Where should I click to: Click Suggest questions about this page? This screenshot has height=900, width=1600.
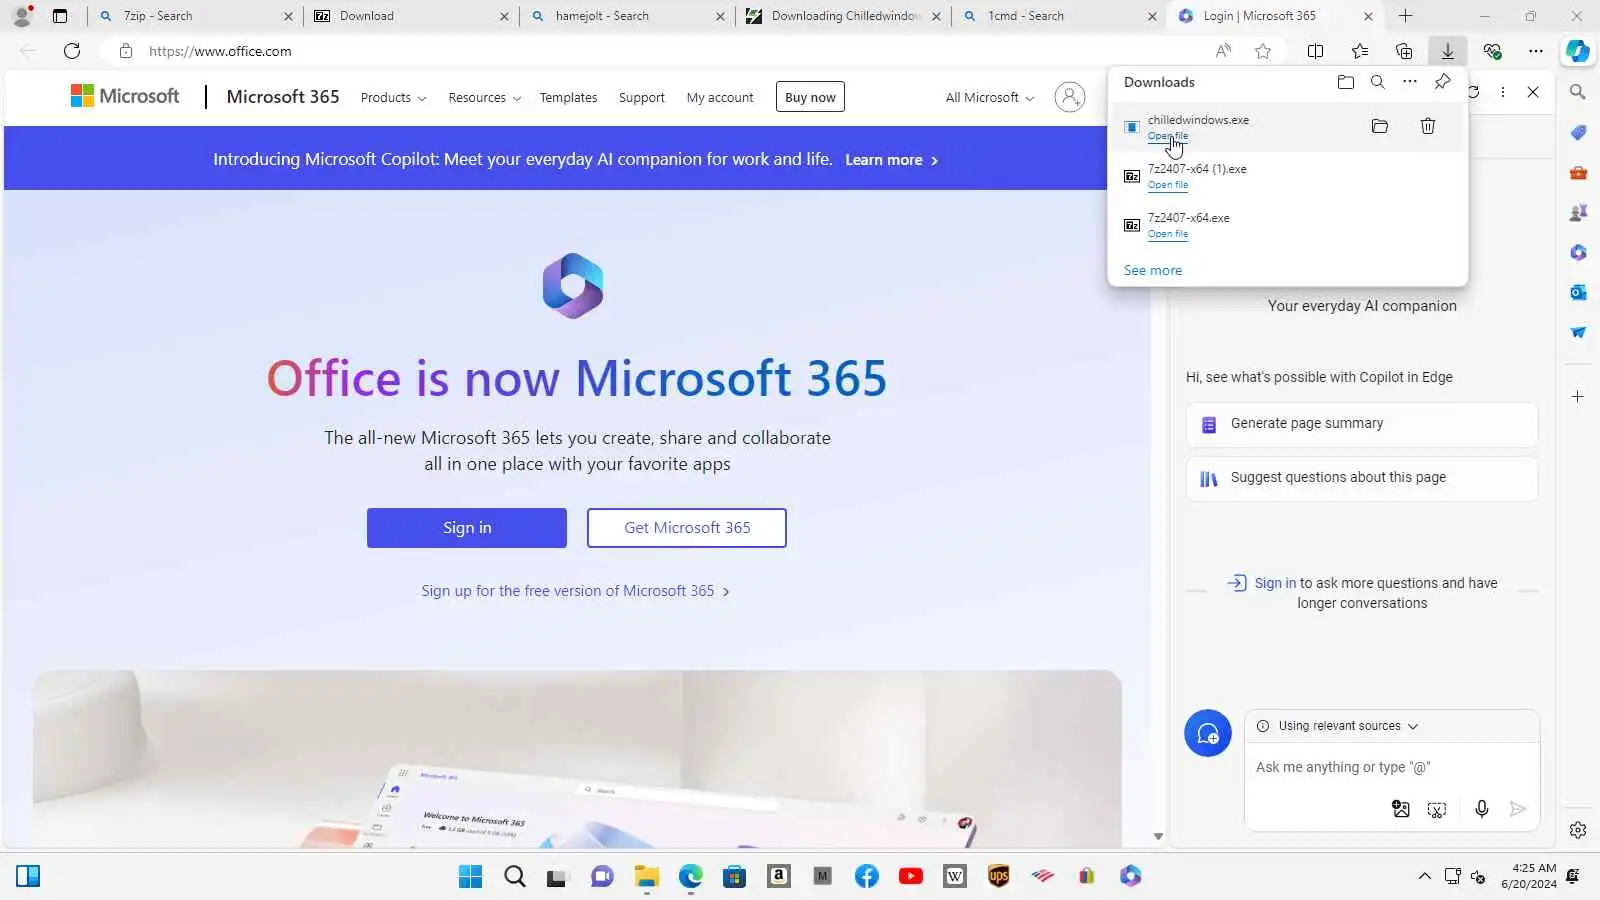1362,478
